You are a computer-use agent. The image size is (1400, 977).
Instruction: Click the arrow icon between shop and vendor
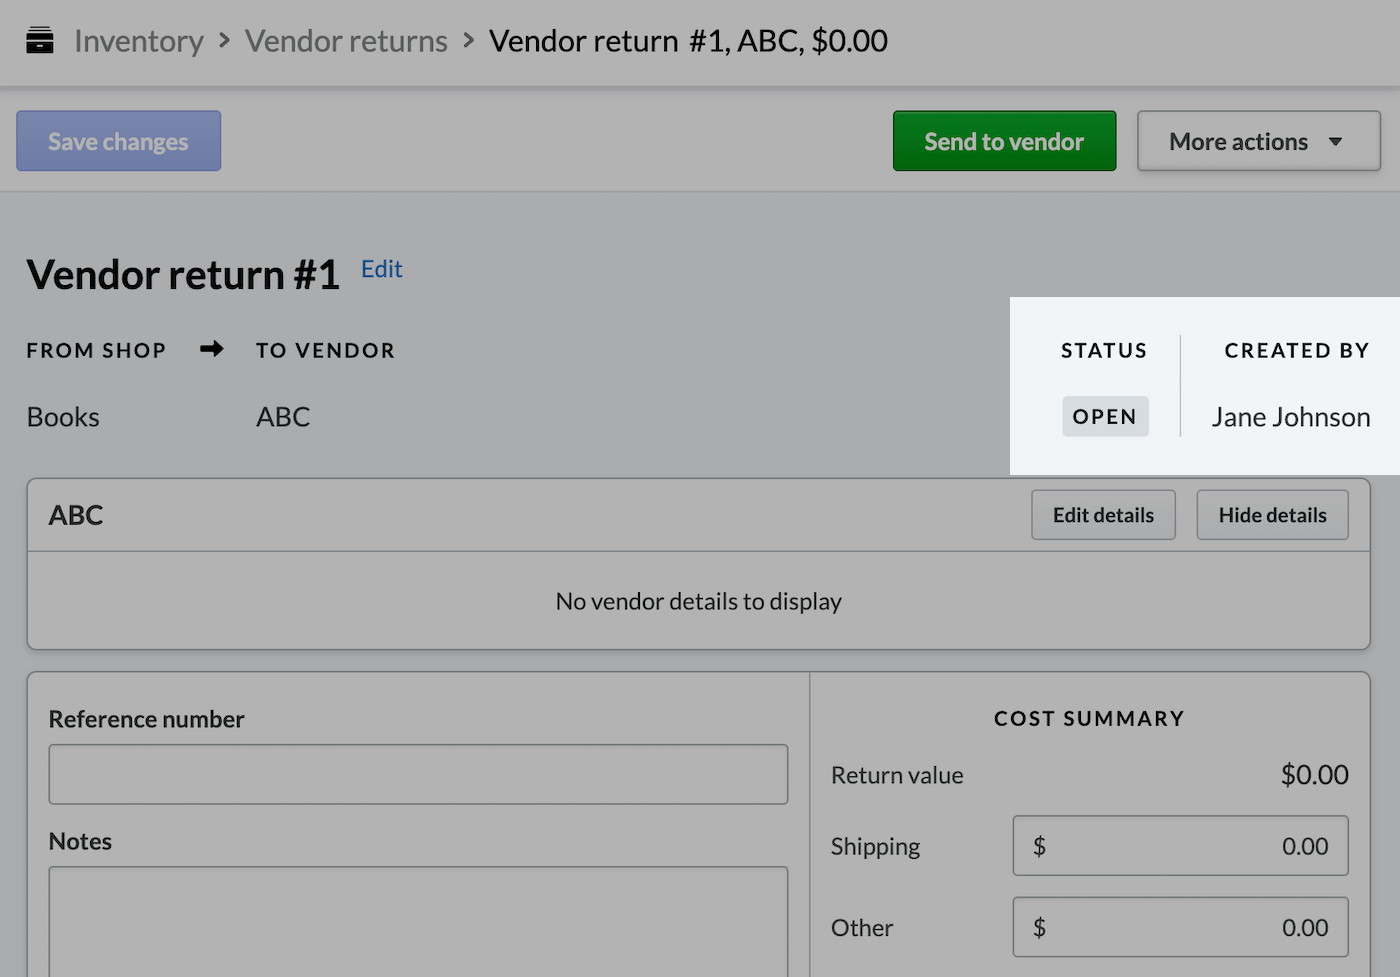pos(211,349)
